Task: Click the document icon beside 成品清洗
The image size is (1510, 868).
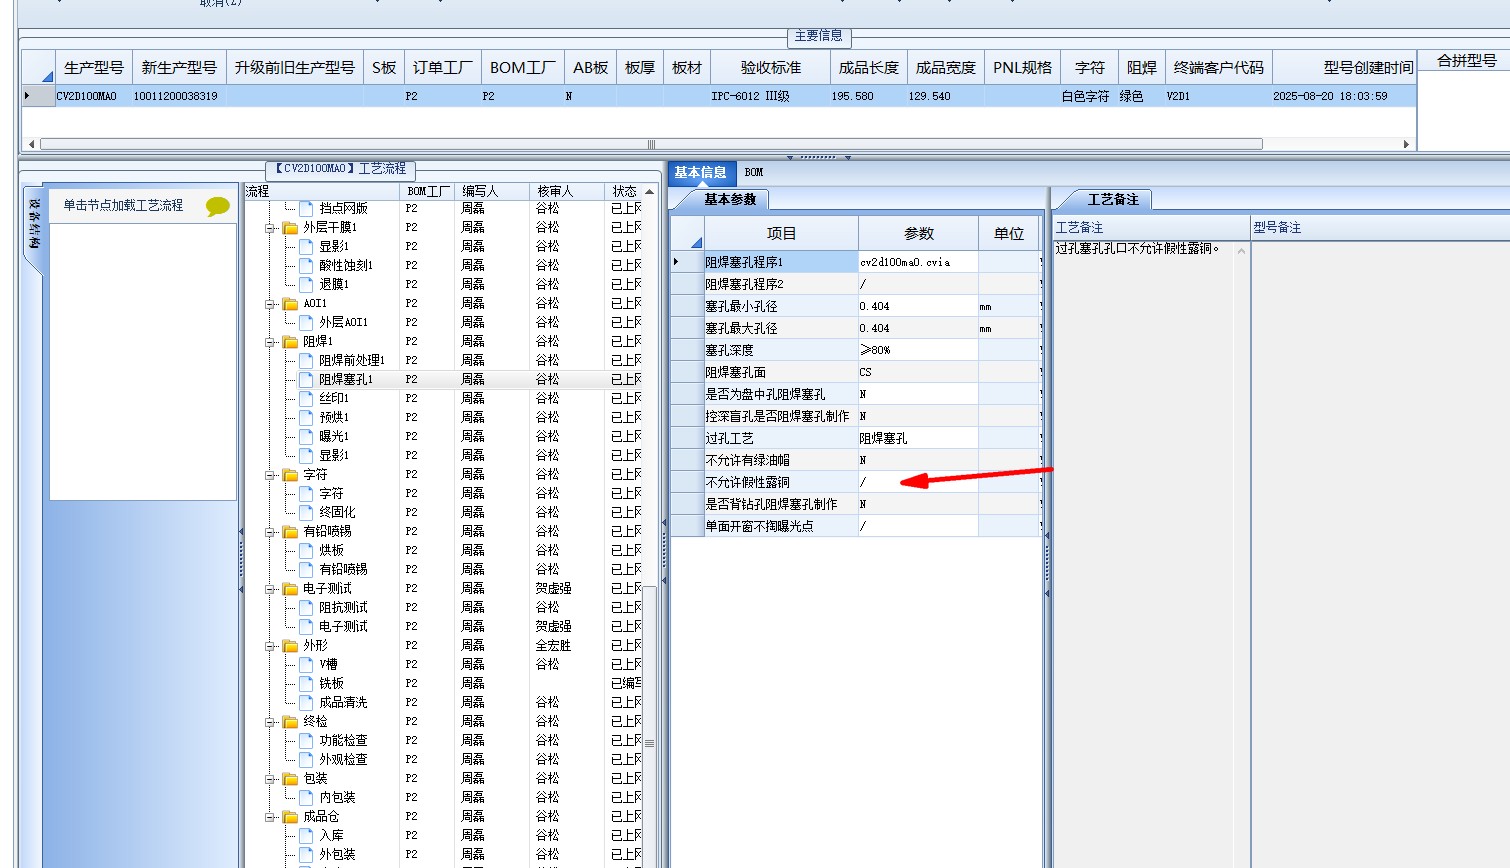Action: (x=307, y=702)
